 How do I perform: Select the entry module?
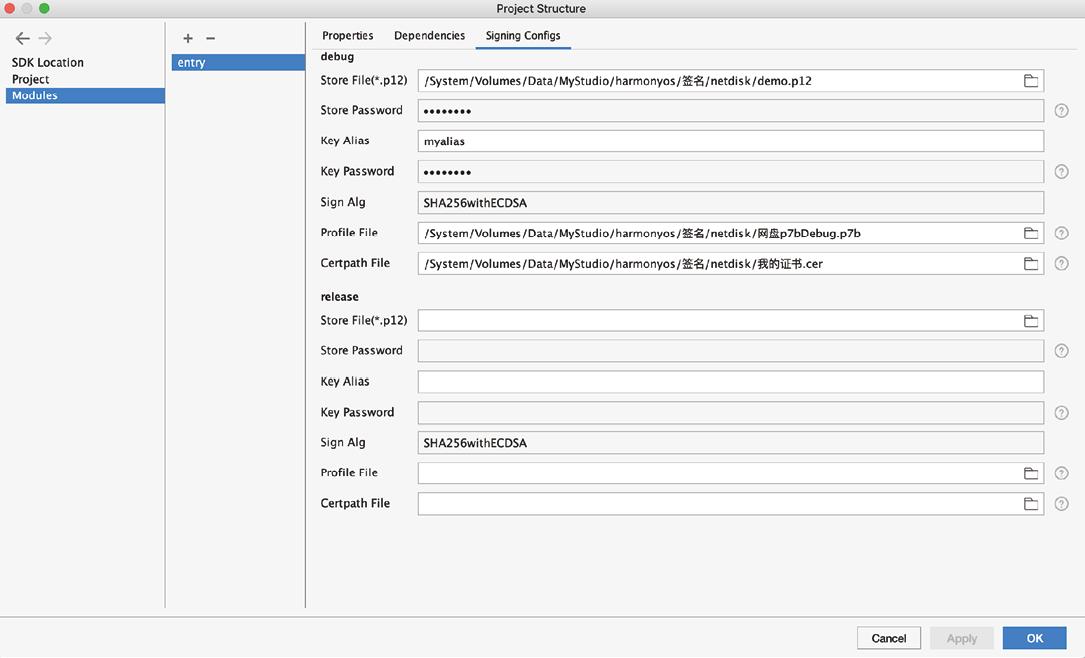tap(237, 62)
